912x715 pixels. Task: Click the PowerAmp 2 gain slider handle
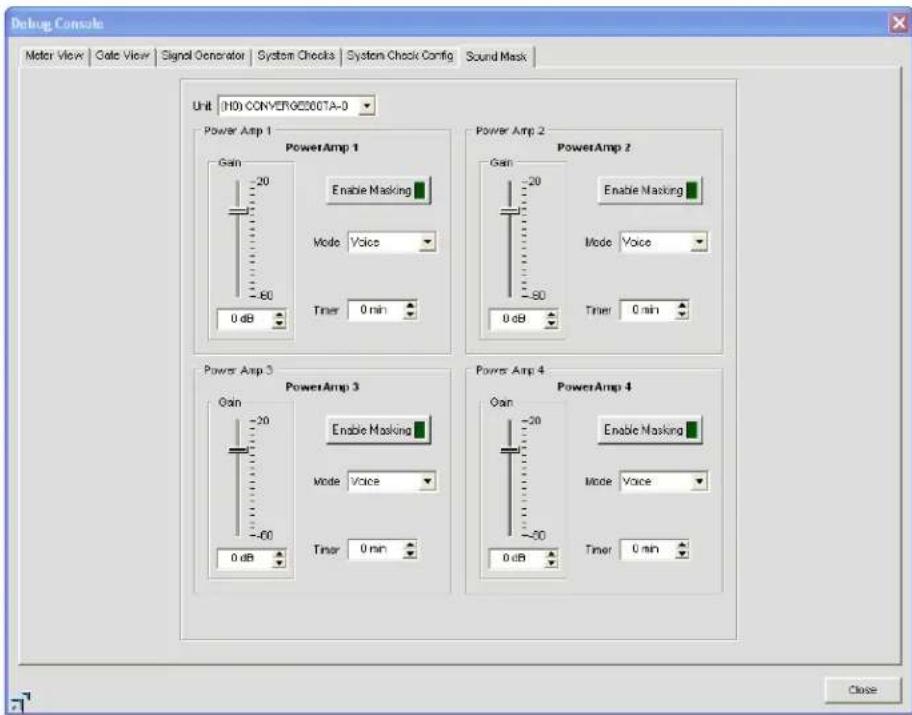[510, 211]
